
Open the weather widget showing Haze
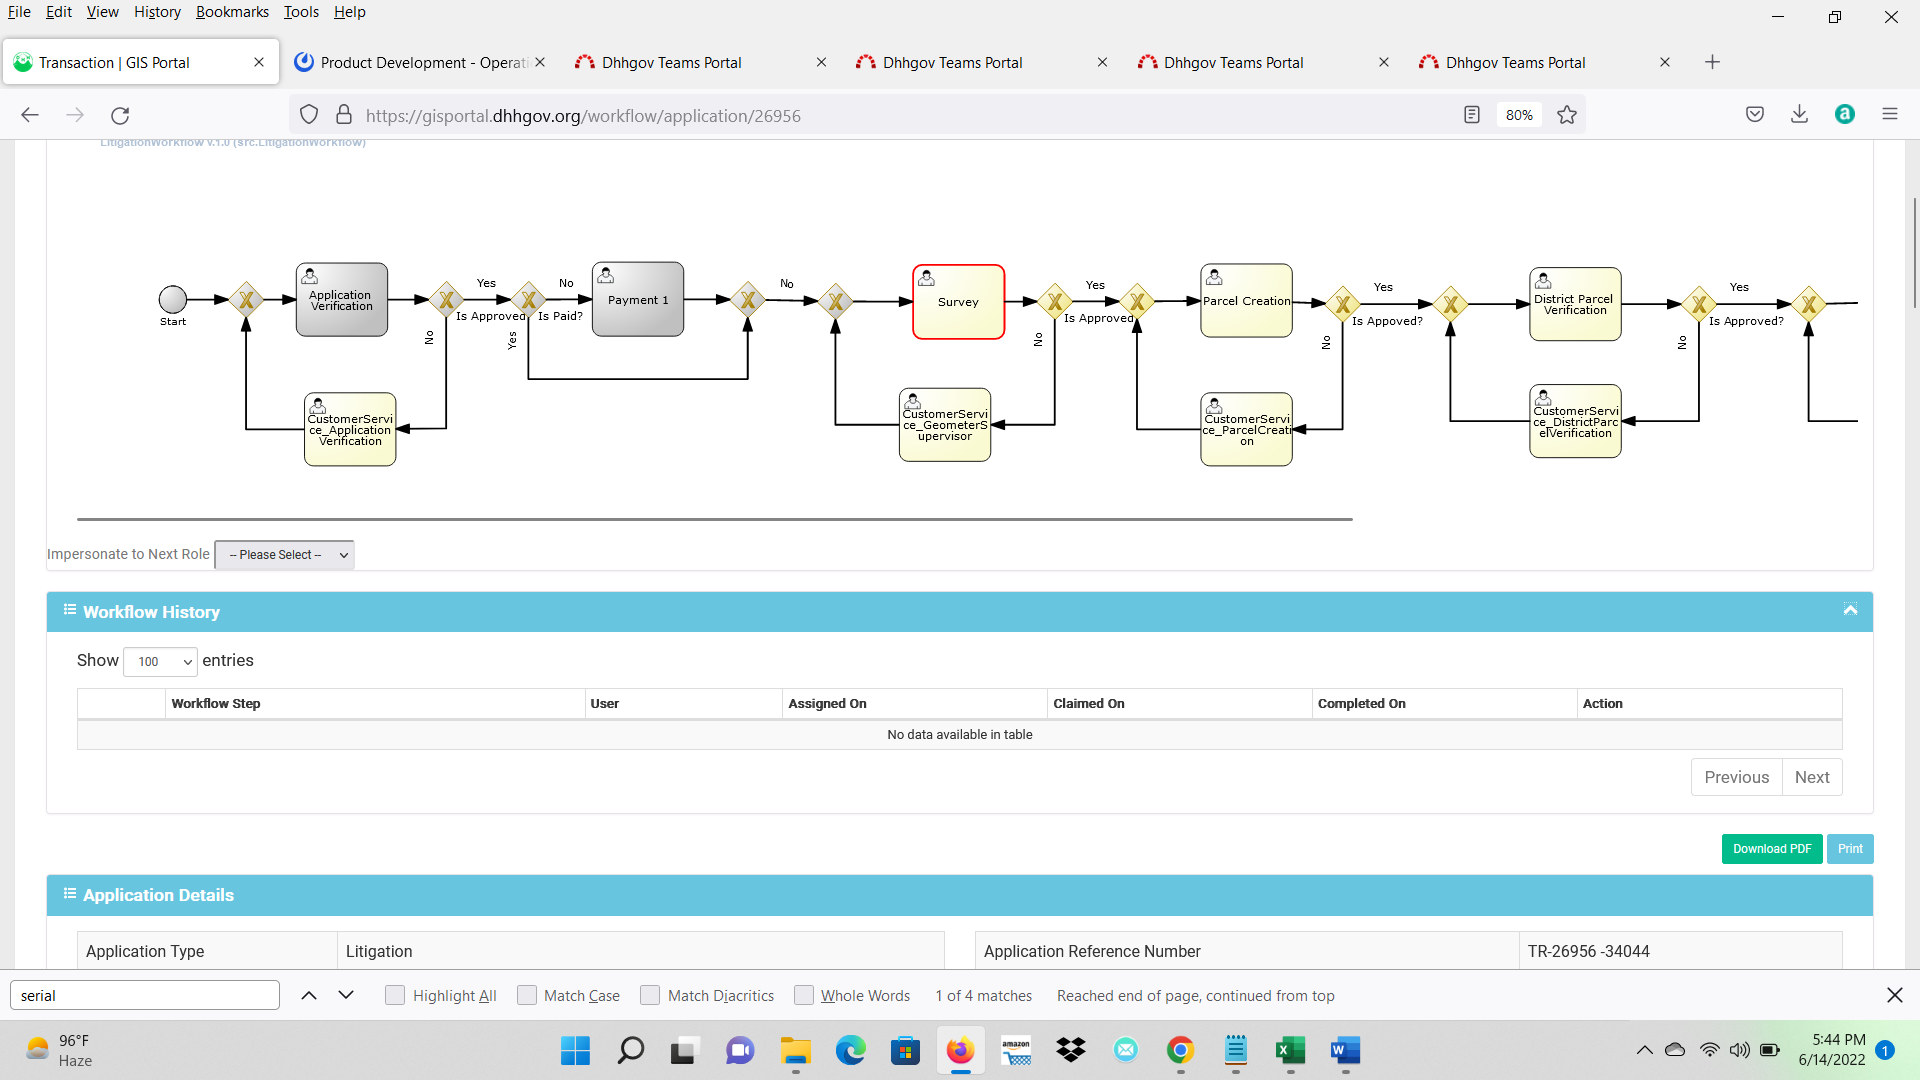tap(60, 1050)
